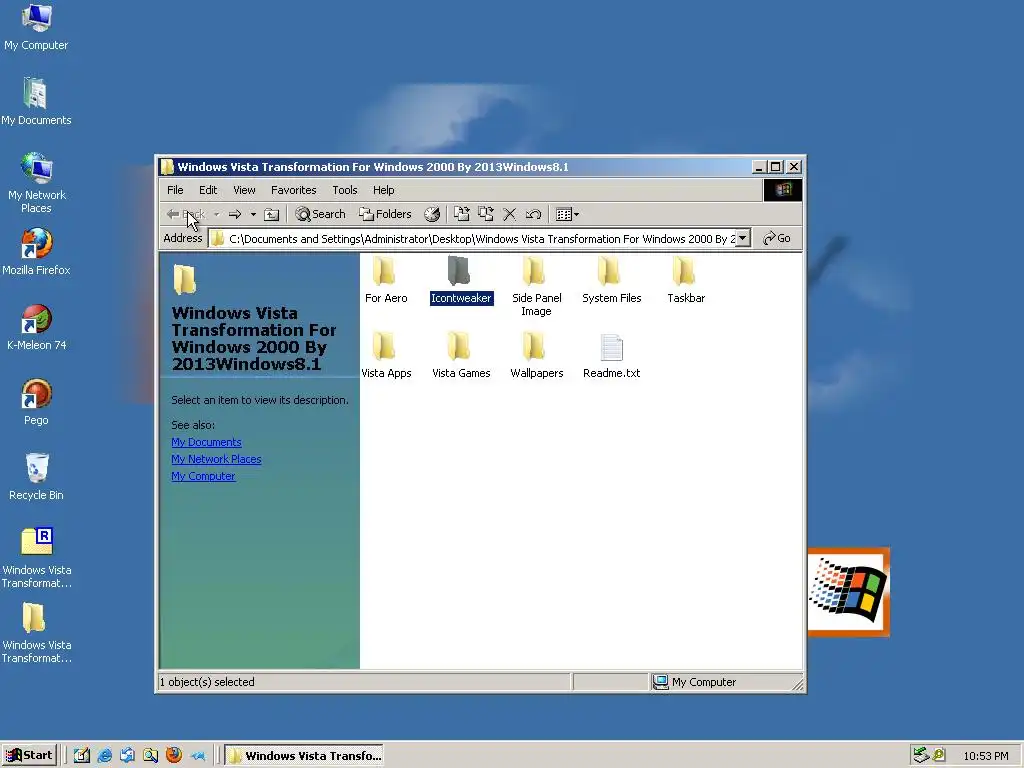Click the blue arrow Quick Launch icon
The width and height of the screenshot is (1024, 768).
tap(197, 756)
